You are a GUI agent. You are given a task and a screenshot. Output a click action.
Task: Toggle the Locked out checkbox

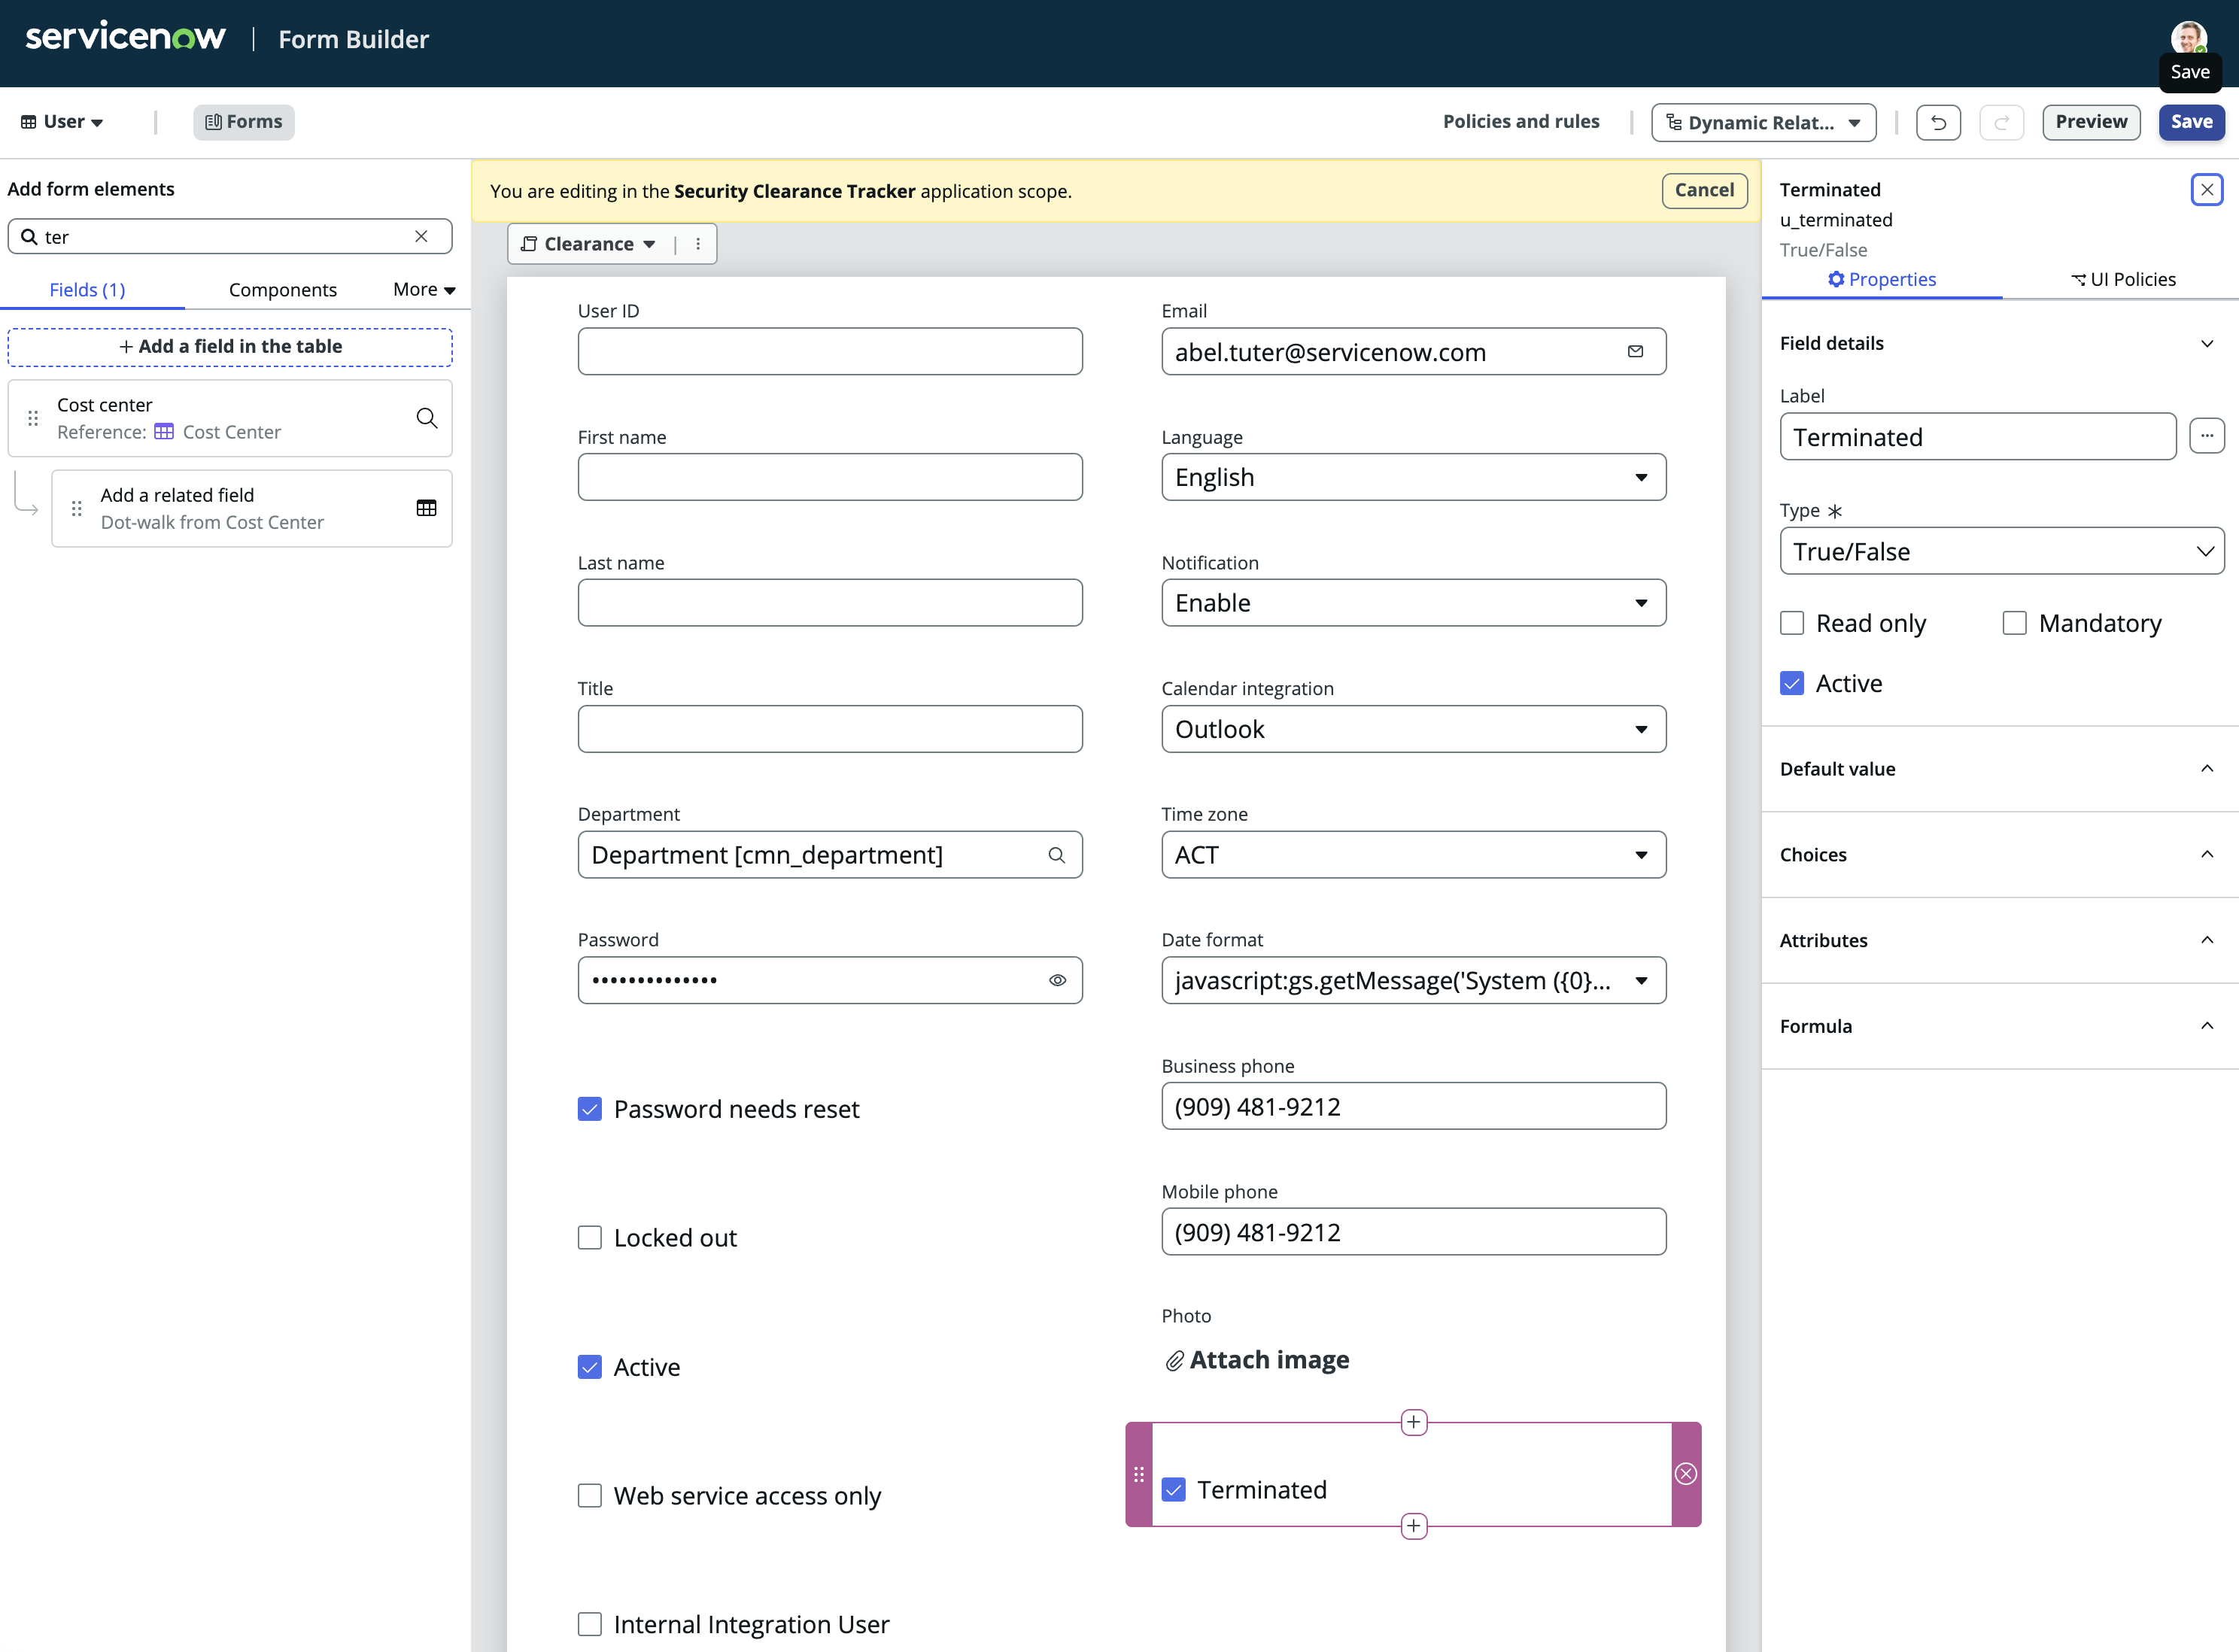point(590,1237)
